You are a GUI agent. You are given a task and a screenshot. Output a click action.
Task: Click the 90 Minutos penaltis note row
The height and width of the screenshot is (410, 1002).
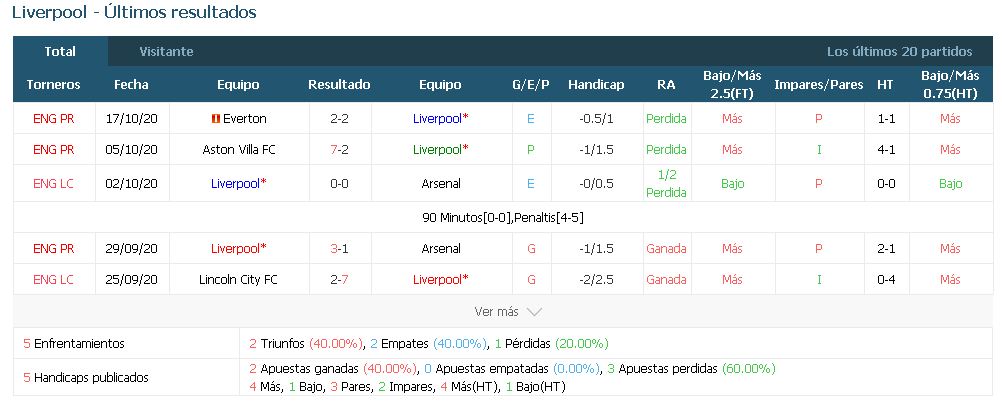[x=503, y=218]
